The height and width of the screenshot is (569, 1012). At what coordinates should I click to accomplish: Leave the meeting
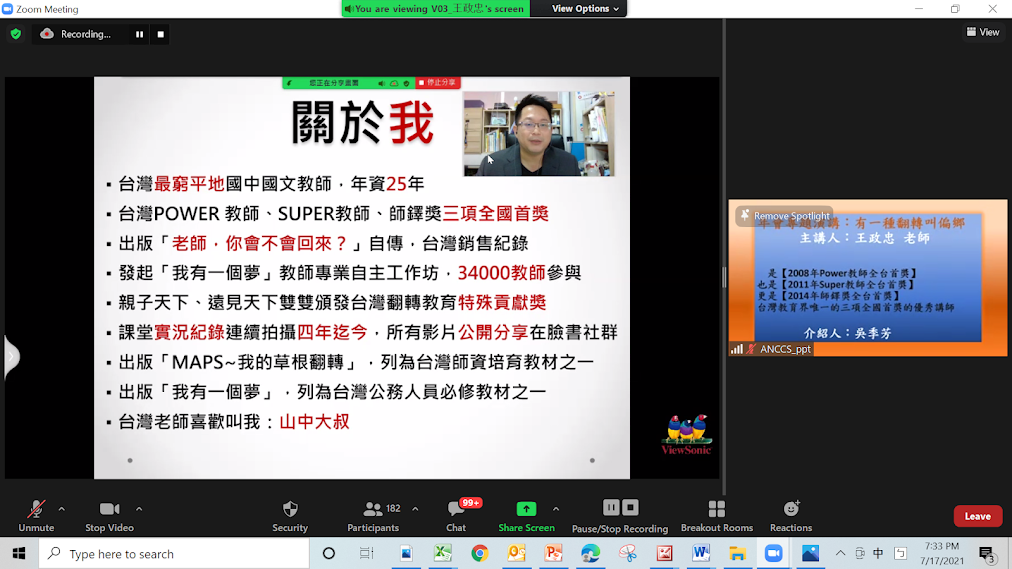pos(977,516)
